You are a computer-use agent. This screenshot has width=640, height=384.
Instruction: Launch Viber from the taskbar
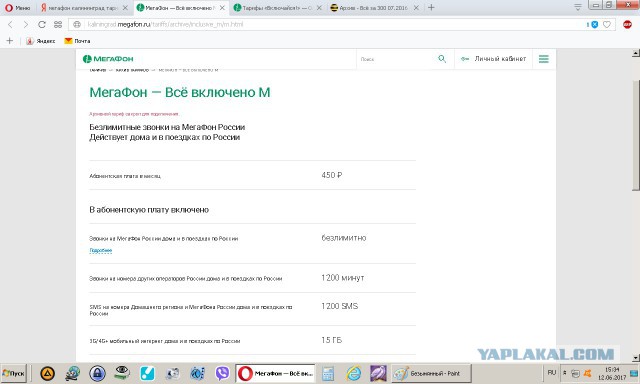pyautogui.click(x=222, y=373)
